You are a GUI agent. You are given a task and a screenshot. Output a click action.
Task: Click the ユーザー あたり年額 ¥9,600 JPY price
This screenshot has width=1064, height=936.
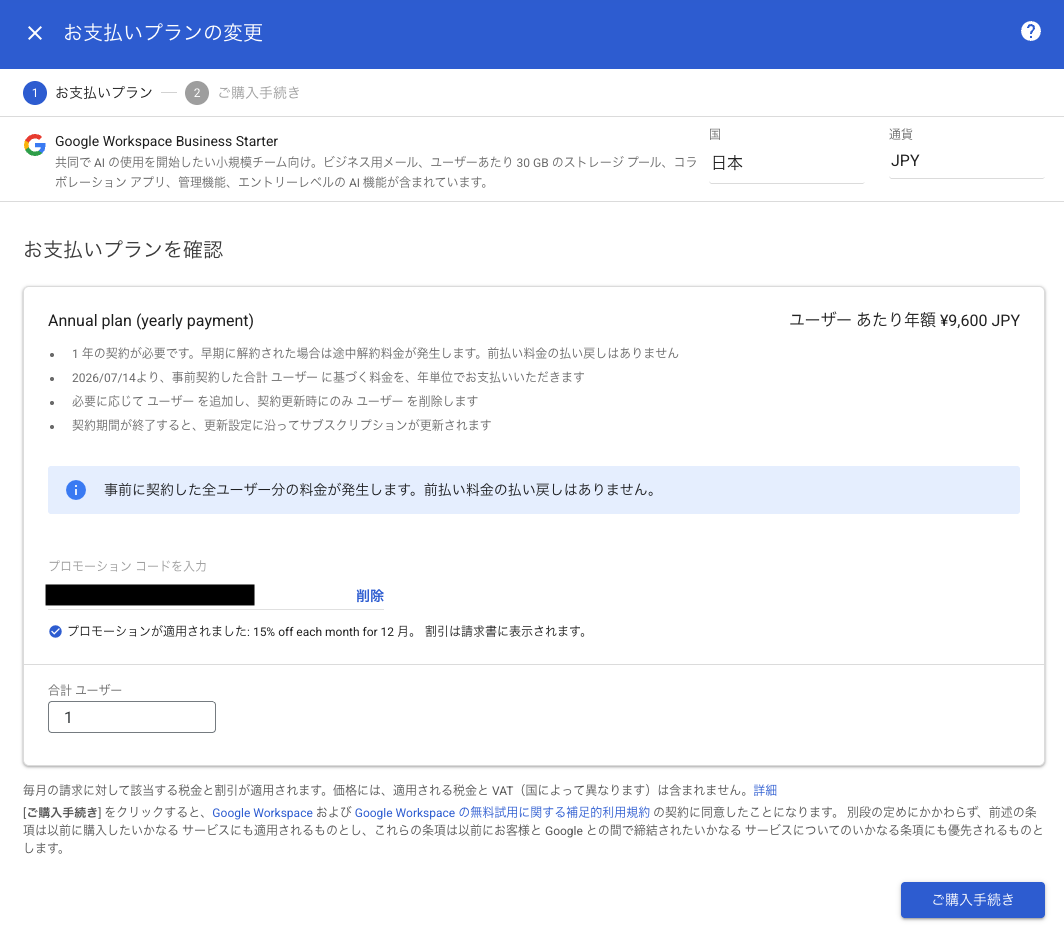905,320
